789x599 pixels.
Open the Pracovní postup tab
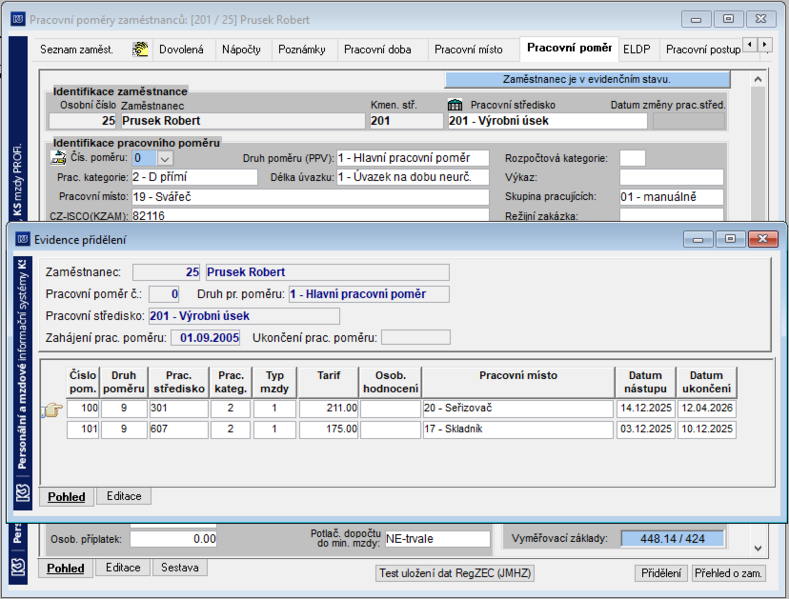pyautogui.click(x=703, y=49)
